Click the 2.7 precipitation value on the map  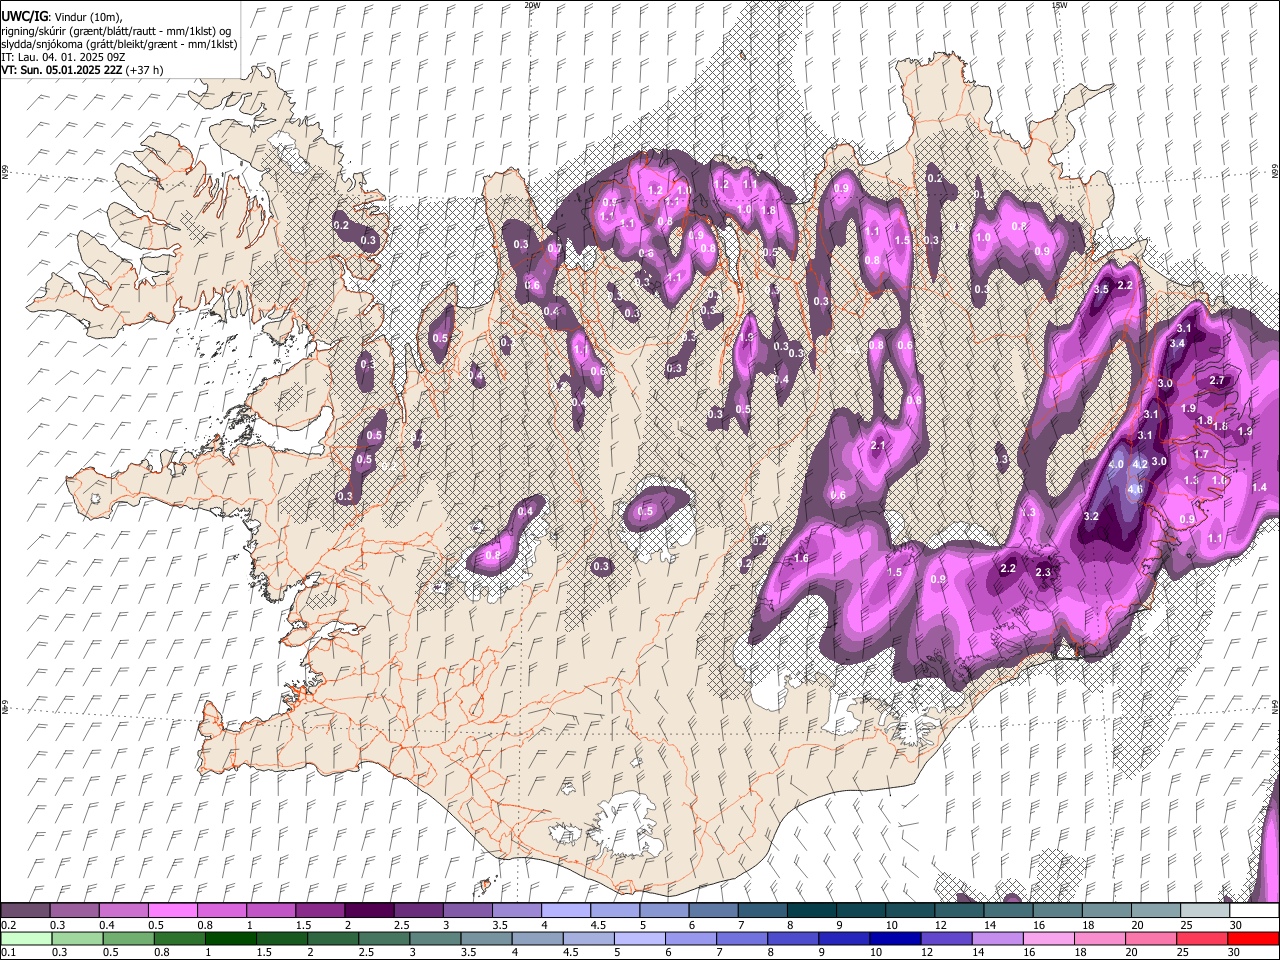(1217, 381)
